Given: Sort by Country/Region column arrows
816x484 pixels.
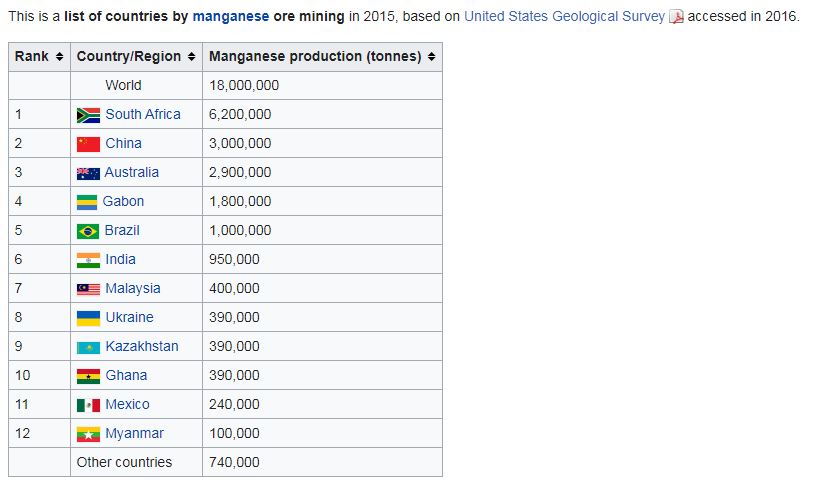Looking at the screenshot, I should click(x=192, y=57).
